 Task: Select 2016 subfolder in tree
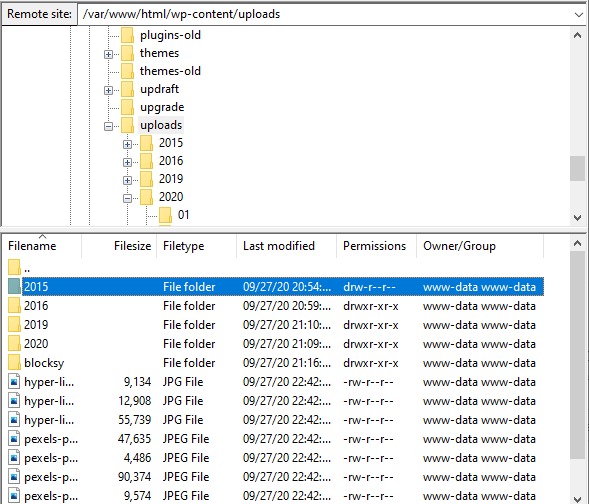pos(171,161)
